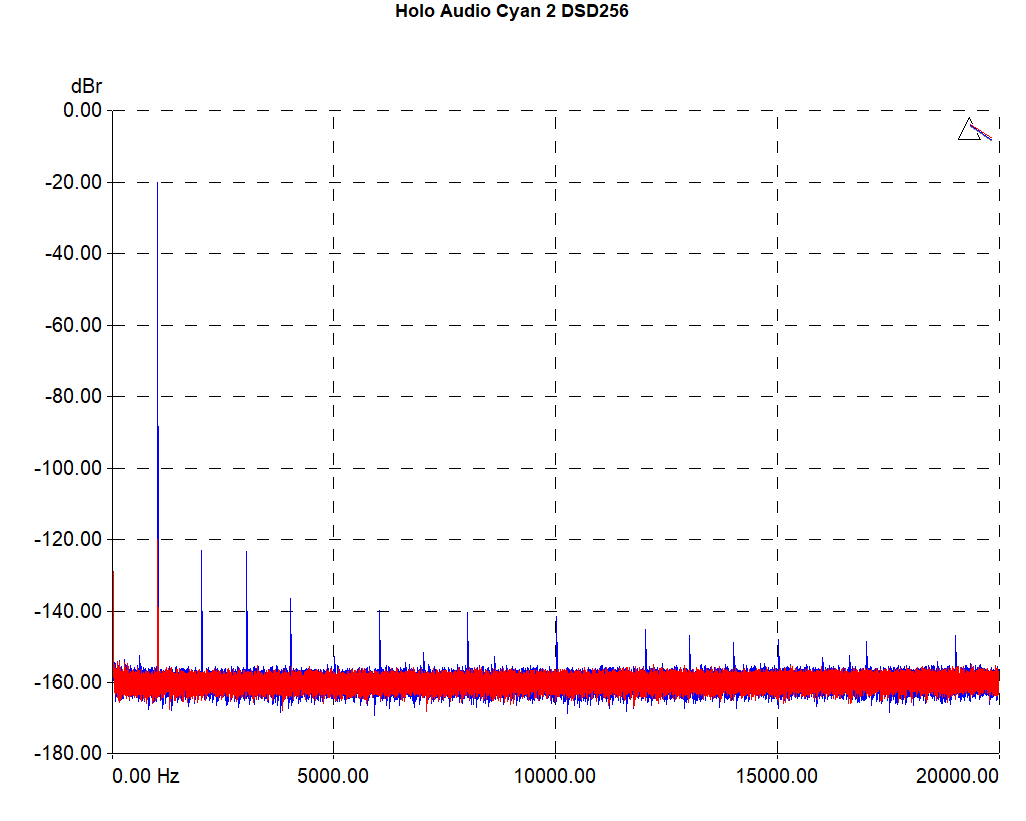Click the -100.00 y-axis label

pyautogui.click(x=69, y=468)
